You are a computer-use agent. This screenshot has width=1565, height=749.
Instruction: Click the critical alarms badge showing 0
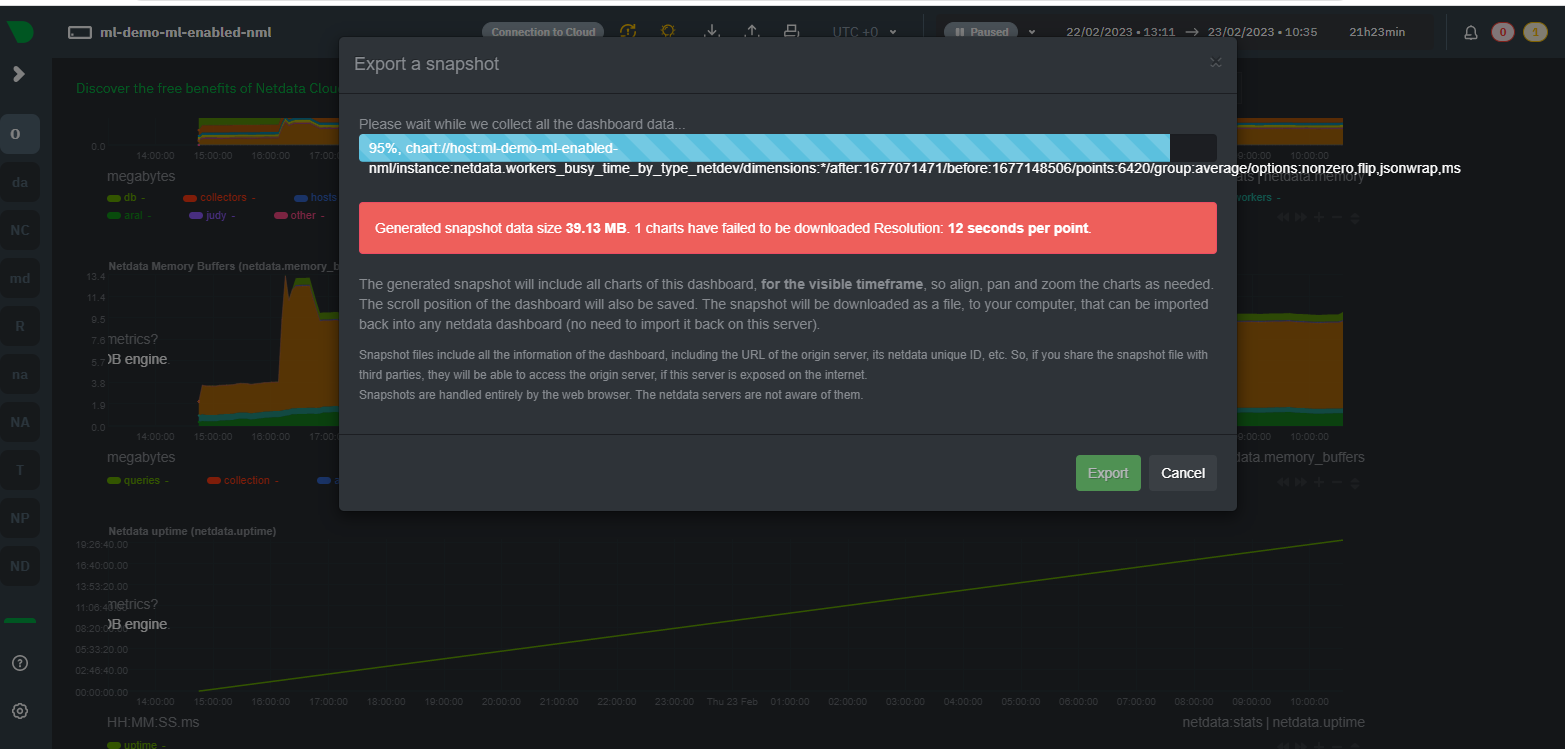click(x=1502, y=31)
